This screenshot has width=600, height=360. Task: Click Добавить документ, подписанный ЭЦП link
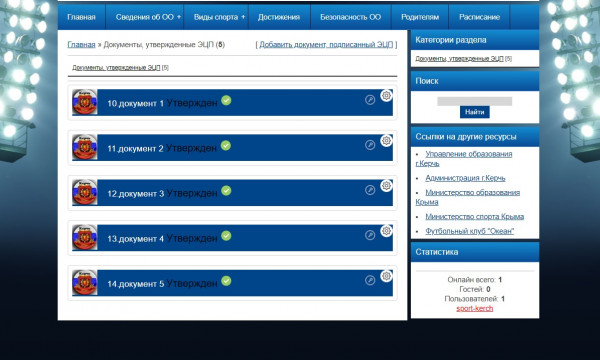coord(326,45)
